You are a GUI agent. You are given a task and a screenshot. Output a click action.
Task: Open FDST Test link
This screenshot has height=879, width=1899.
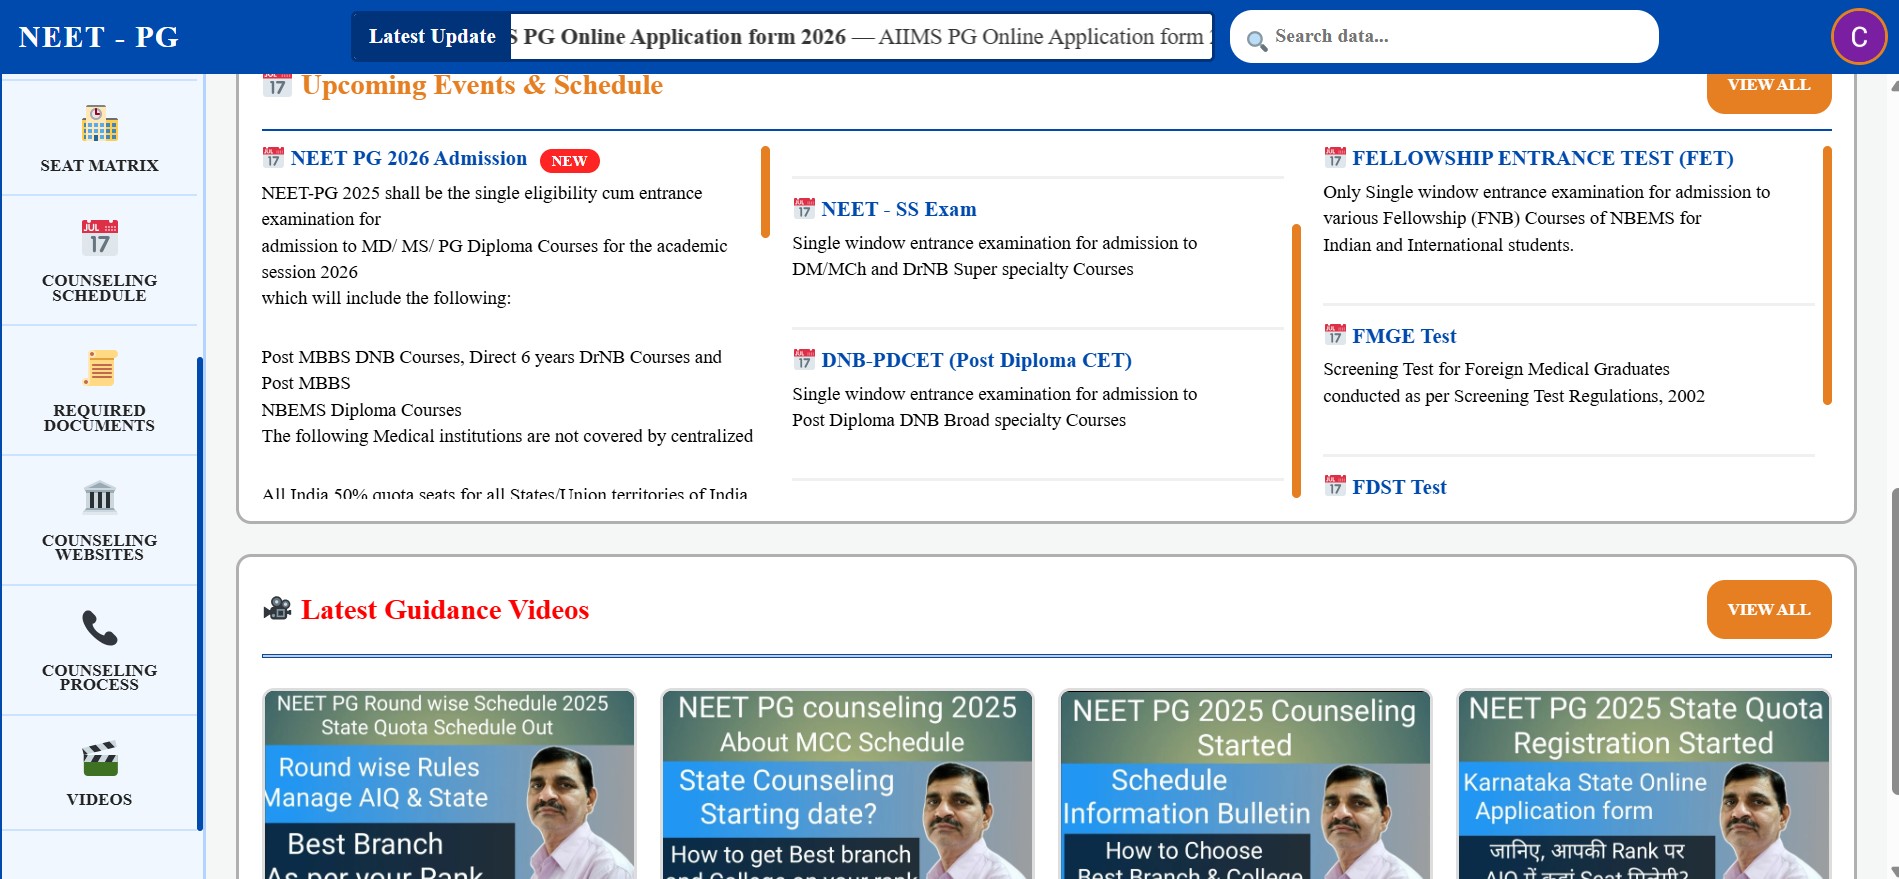coord(1399,487)
